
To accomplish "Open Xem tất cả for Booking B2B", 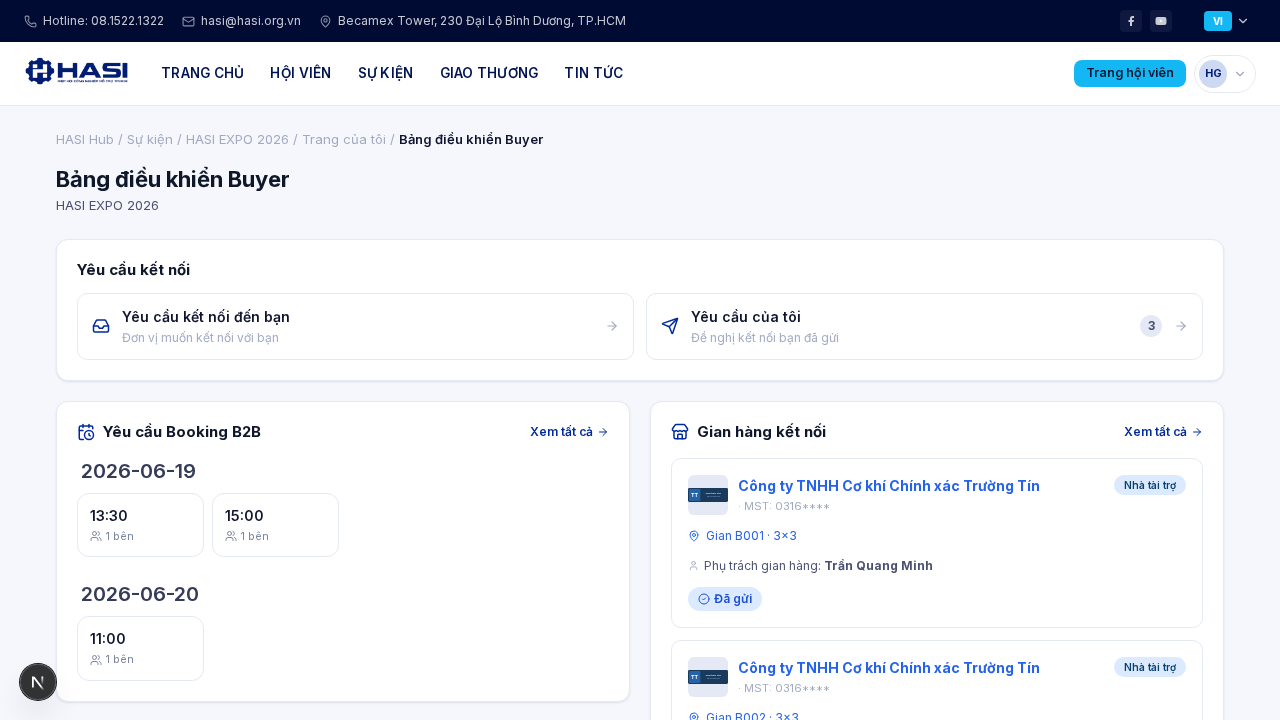I will [569, 432].
